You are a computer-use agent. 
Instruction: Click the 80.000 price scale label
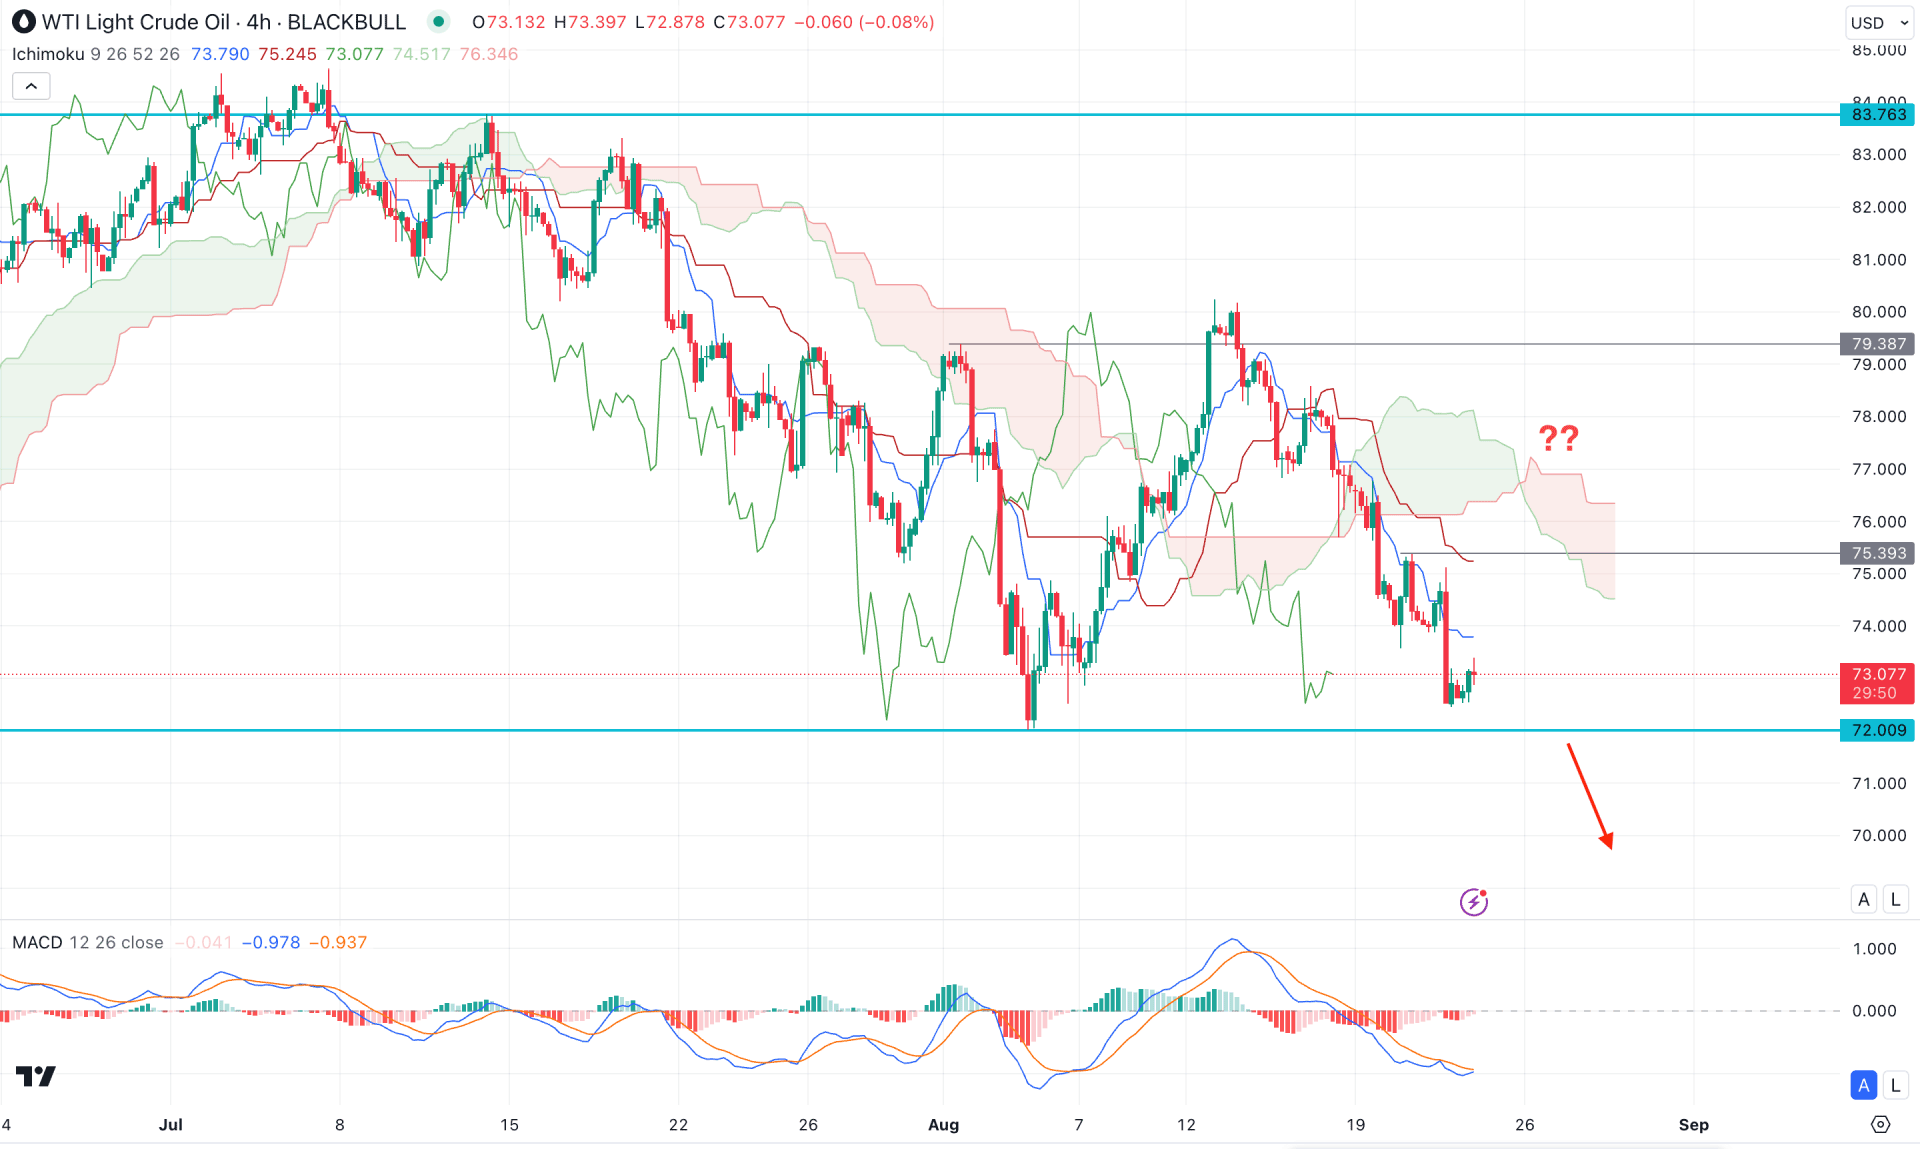click(1879, 312)
